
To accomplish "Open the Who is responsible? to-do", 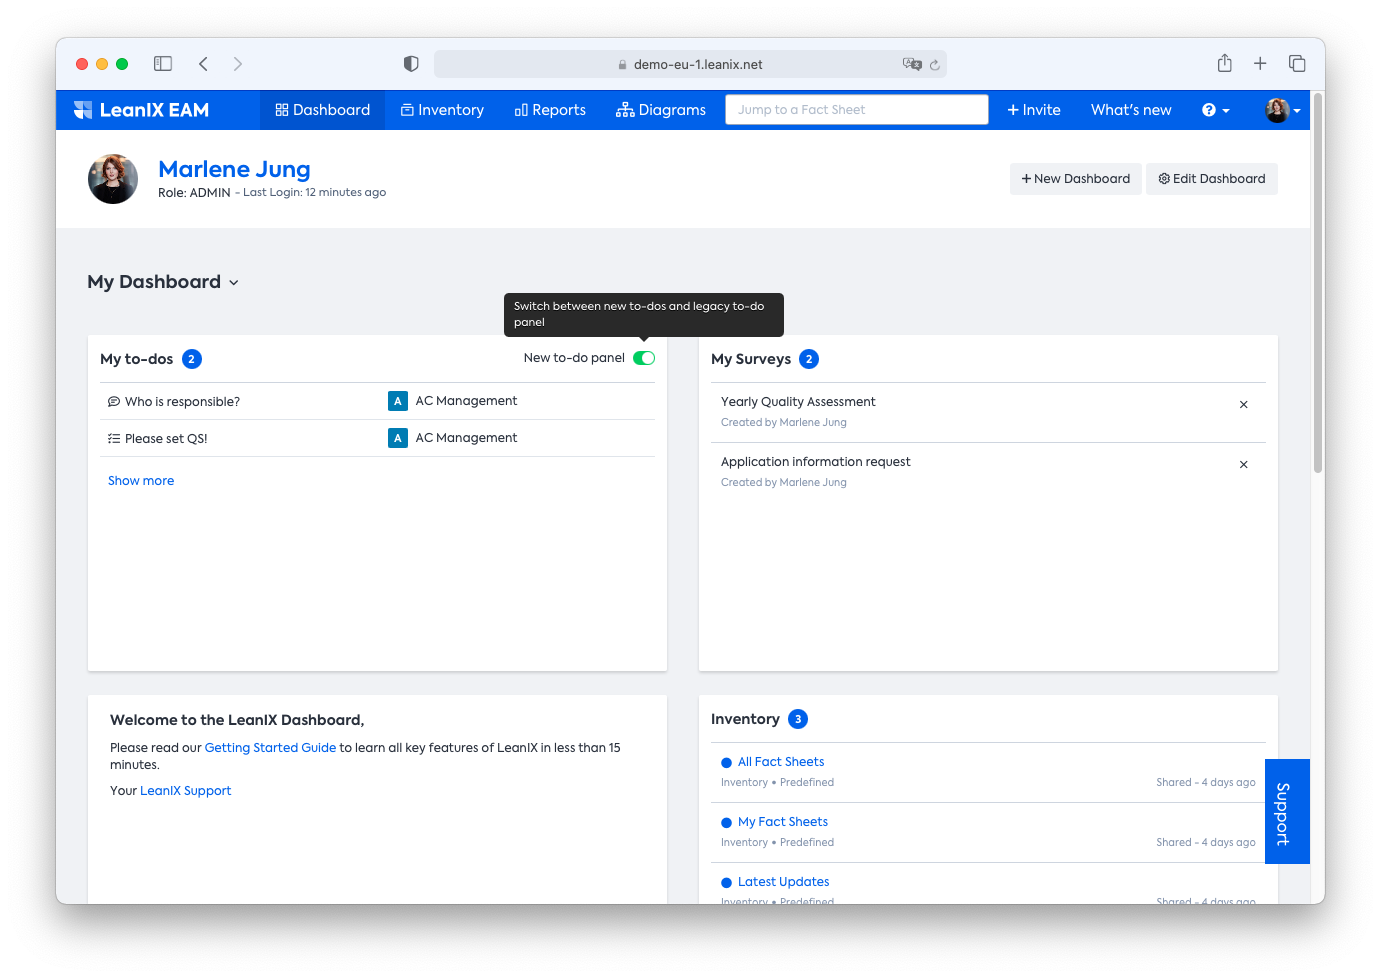I will pyautogui.click(x=182, y=402).
